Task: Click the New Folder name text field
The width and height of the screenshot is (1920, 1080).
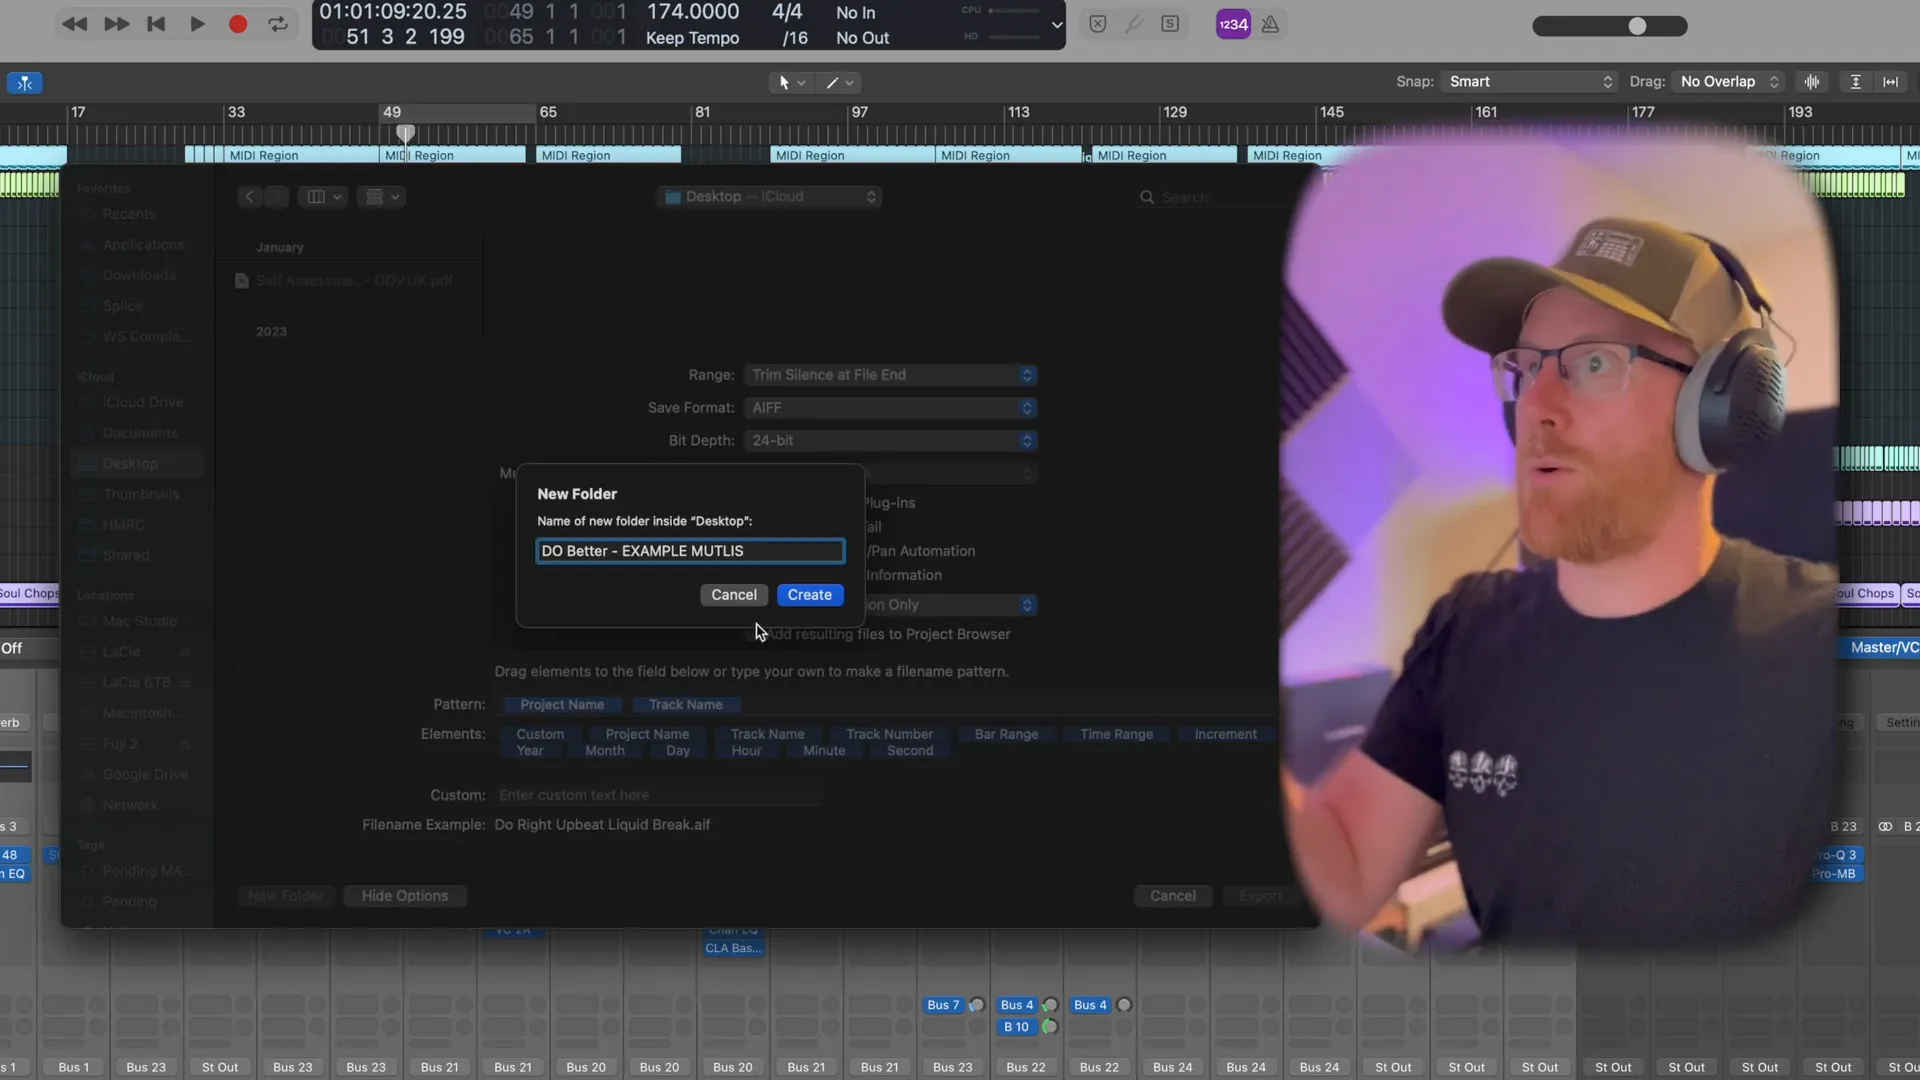Action: click(x=690, y=551)
